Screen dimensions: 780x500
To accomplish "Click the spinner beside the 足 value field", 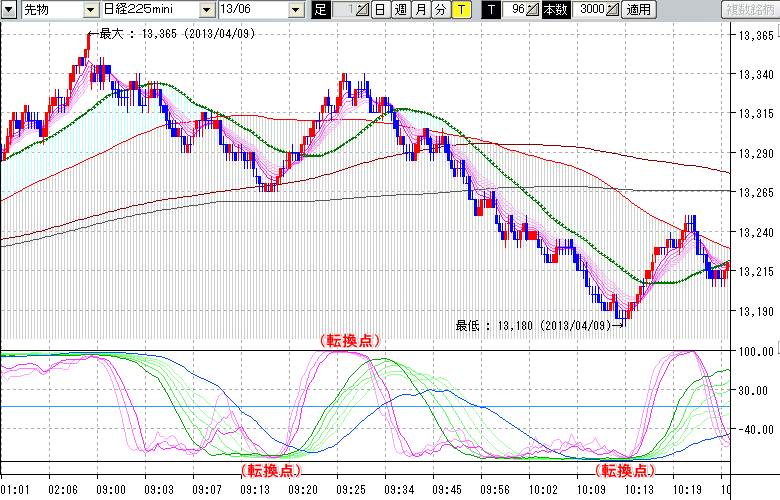I will [363, 10].
